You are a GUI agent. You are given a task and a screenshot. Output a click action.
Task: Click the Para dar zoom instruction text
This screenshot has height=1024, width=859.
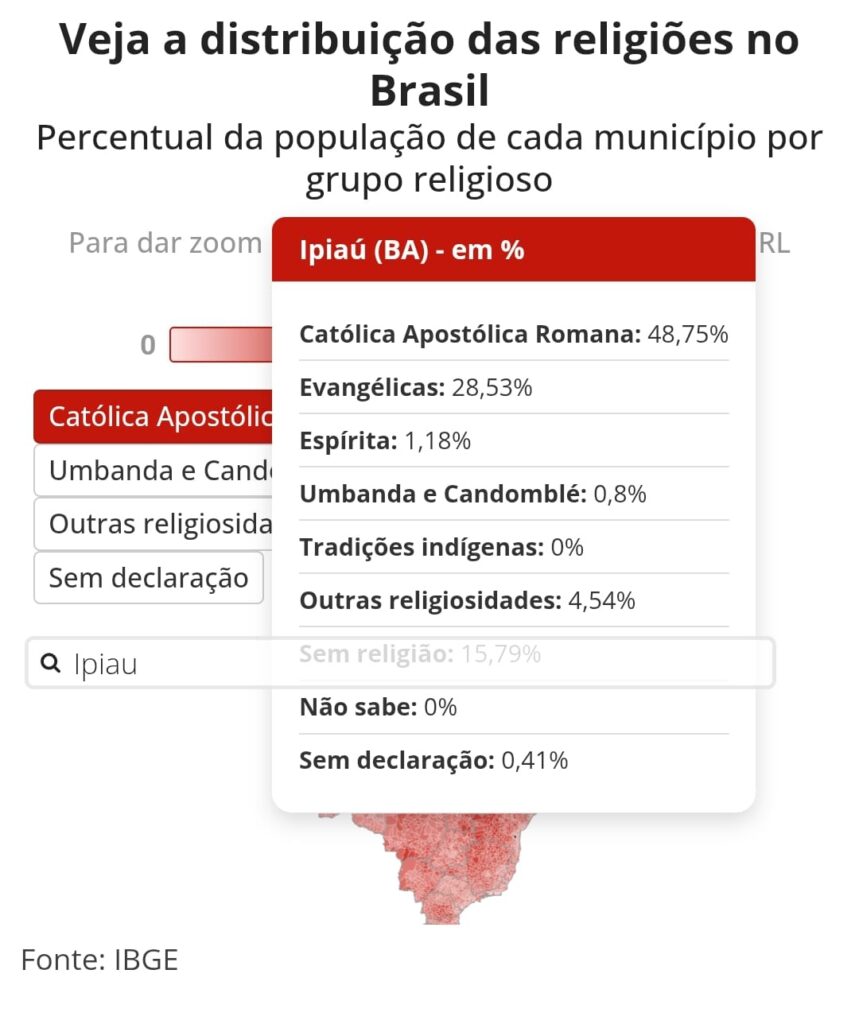coord(165,243)
